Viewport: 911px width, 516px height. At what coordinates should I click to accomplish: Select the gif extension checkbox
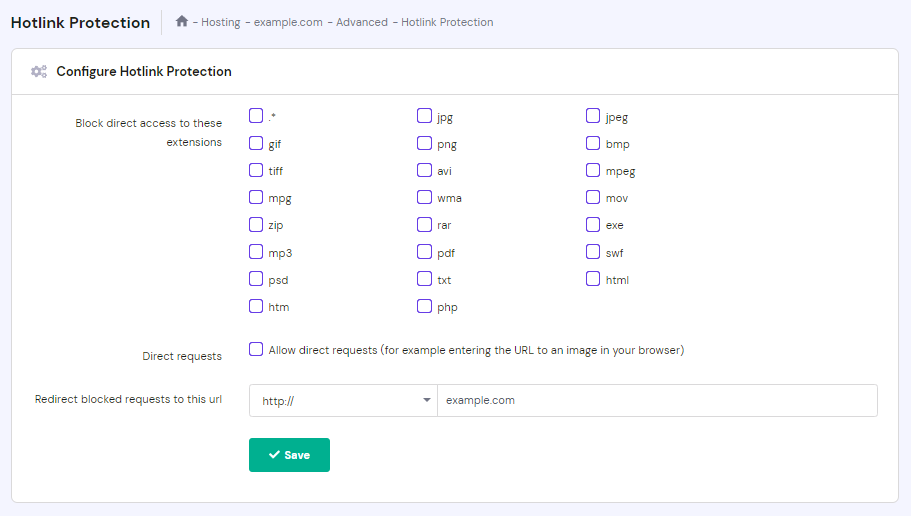coord(256,143)
